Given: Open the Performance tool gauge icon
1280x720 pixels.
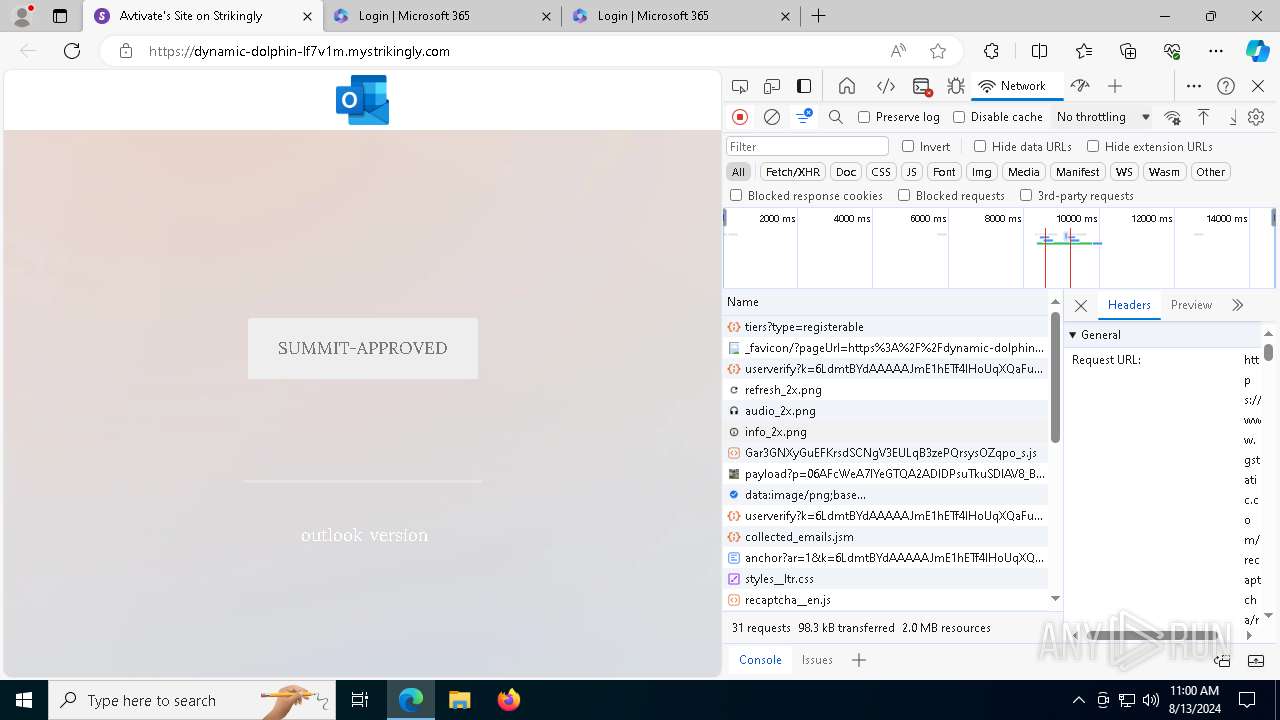Looking at the screenshot, I should coord(1079,86).
